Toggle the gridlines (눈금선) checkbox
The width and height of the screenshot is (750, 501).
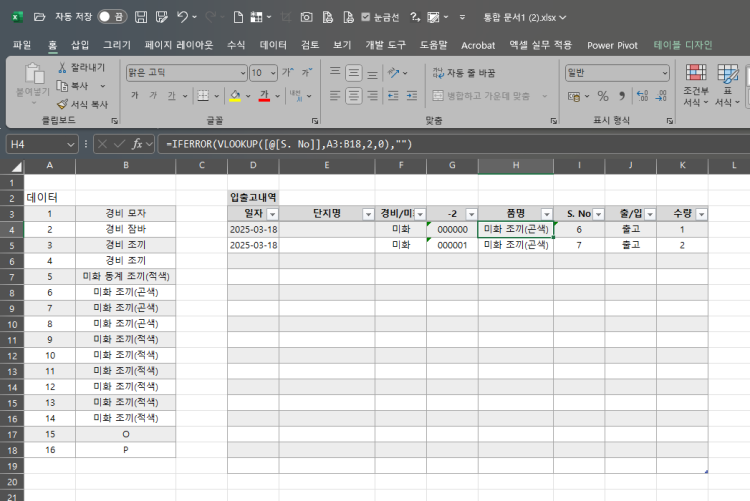366,17
